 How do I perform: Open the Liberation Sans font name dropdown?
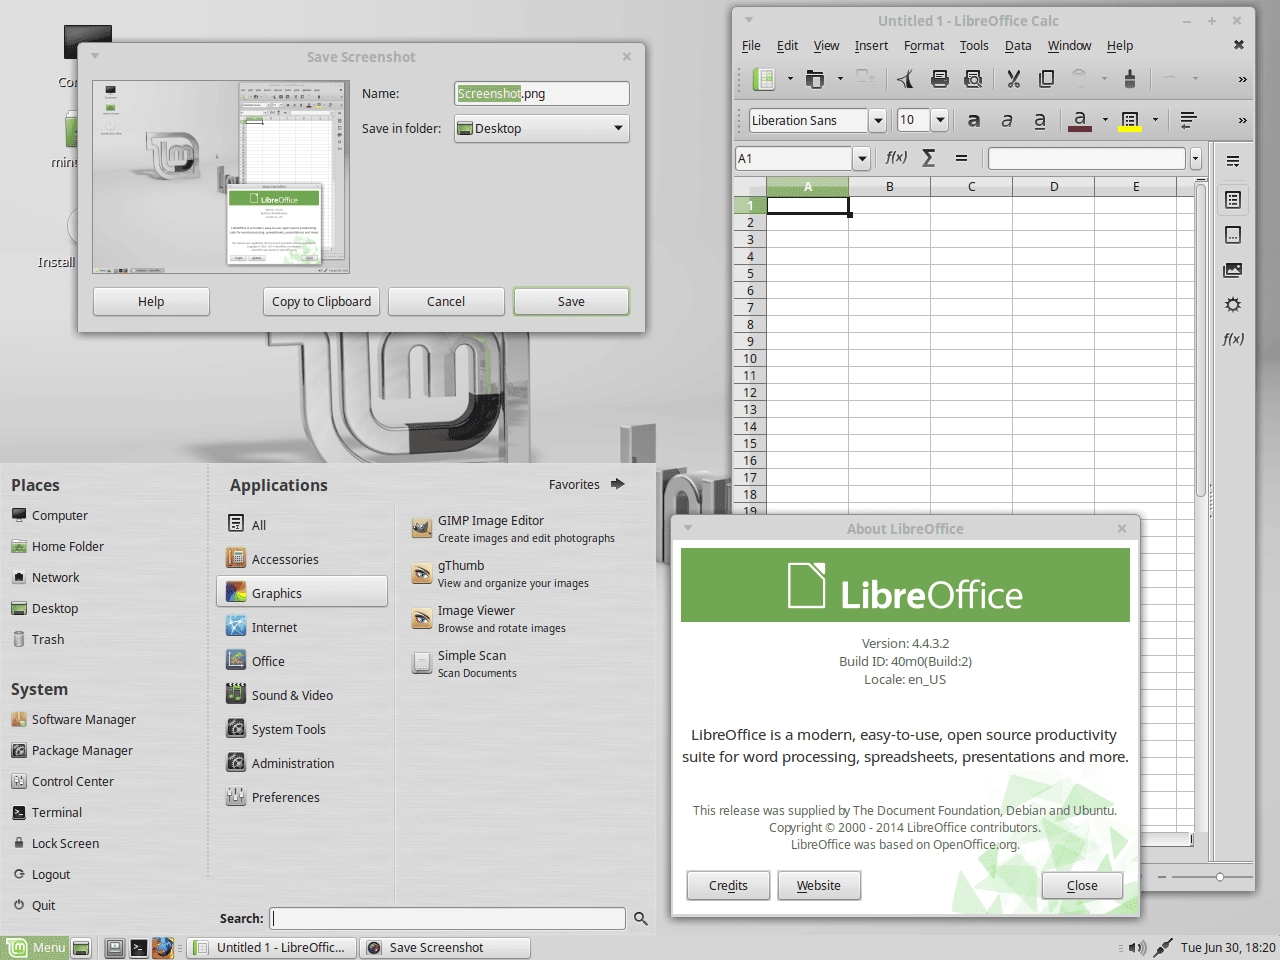pyautogui.click(x=878, y=120)
